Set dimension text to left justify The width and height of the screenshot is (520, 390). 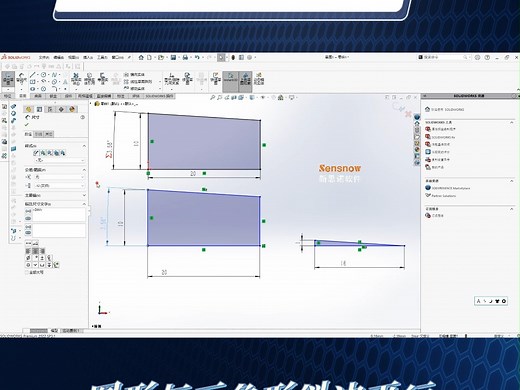(x=29, y=251)
